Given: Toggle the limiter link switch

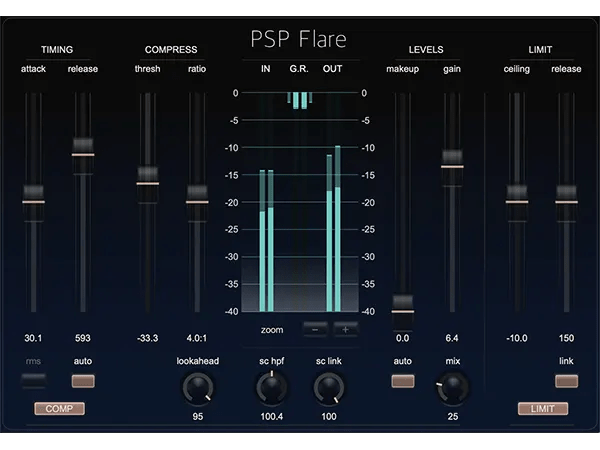Looking at the screenshot, I should click(566, 381).
